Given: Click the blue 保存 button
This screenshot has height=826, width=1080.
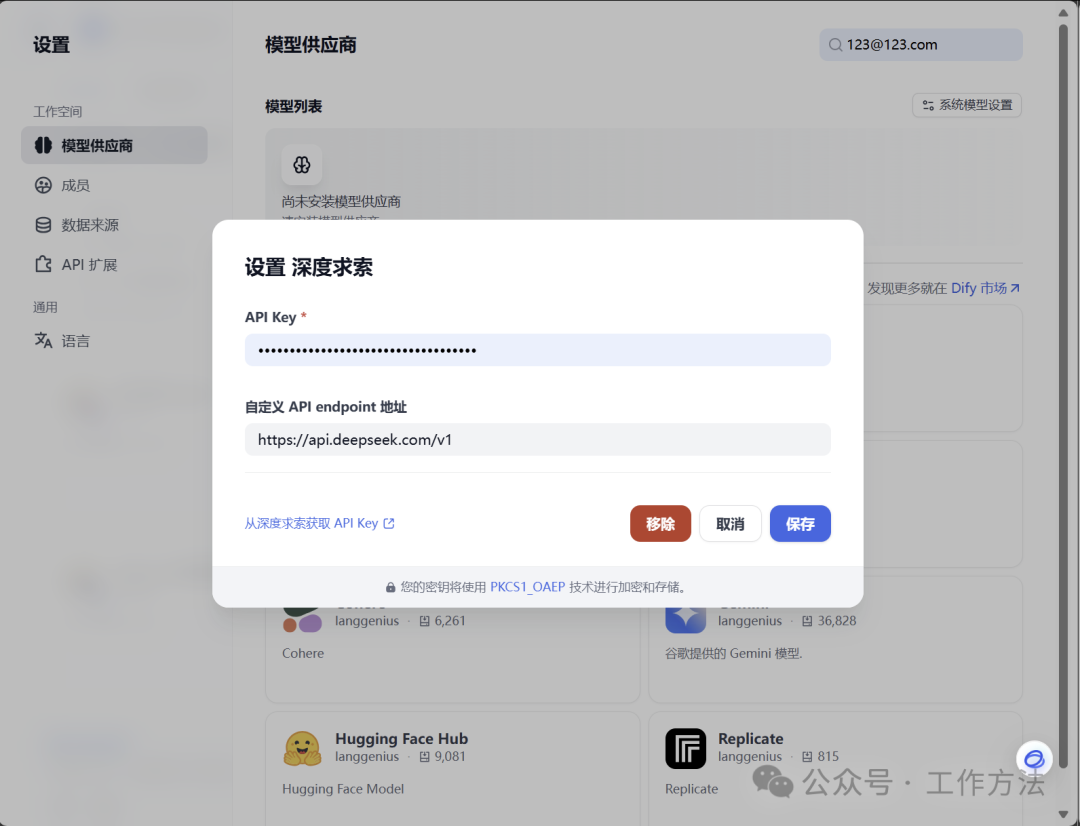Looking at the screenshot, I should pos(800,524).
